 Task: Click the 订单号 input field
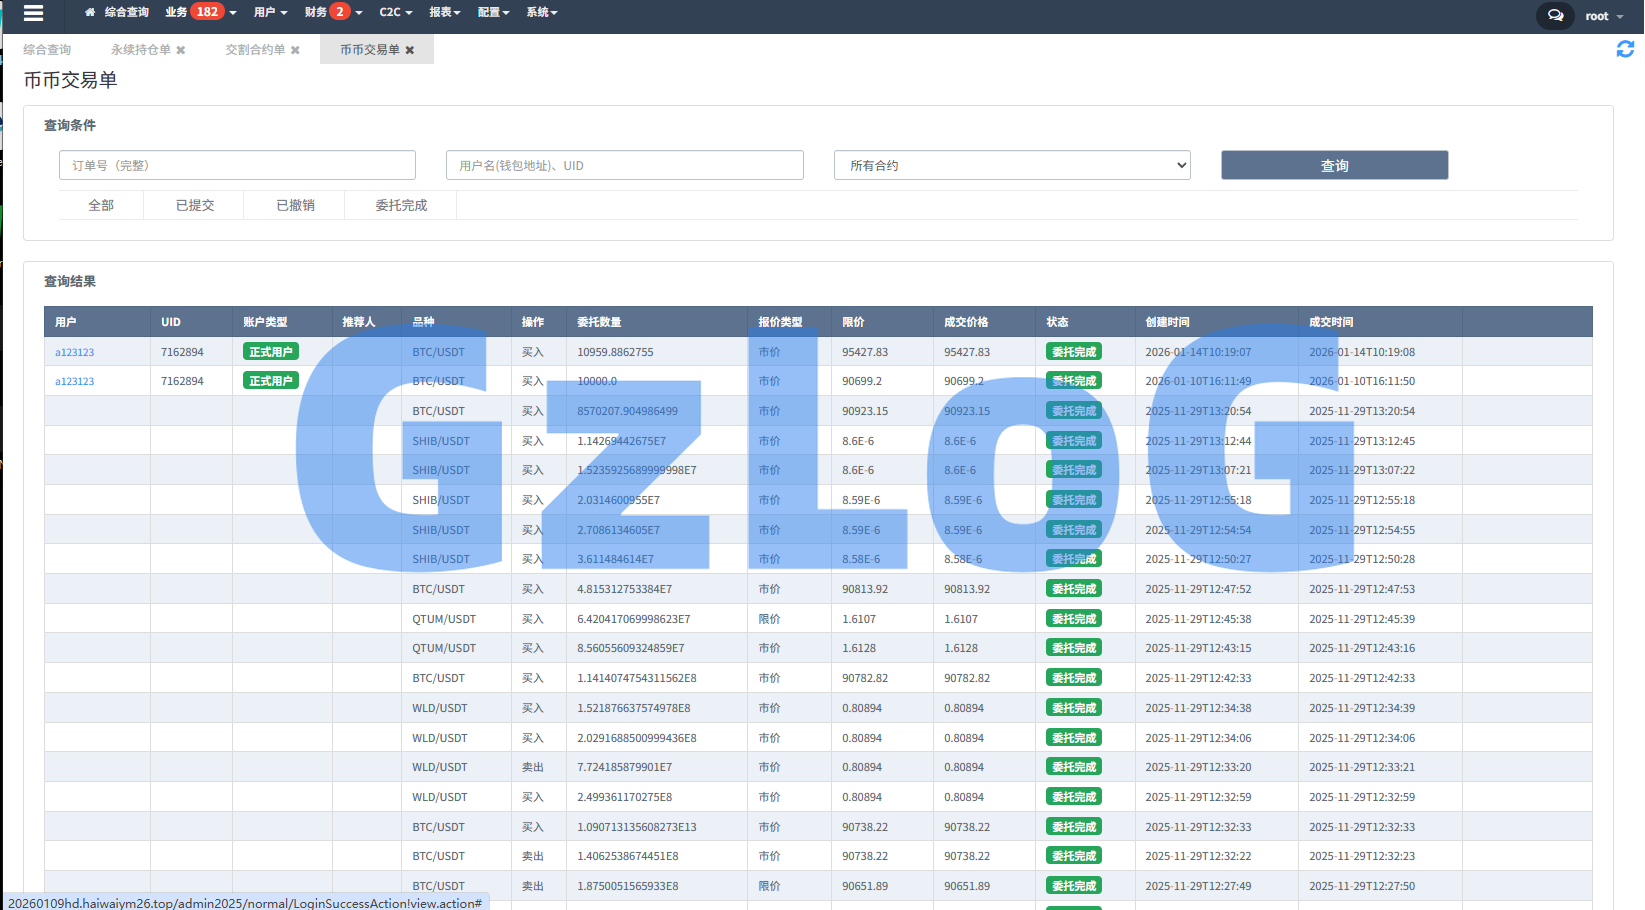pos(237,166)
